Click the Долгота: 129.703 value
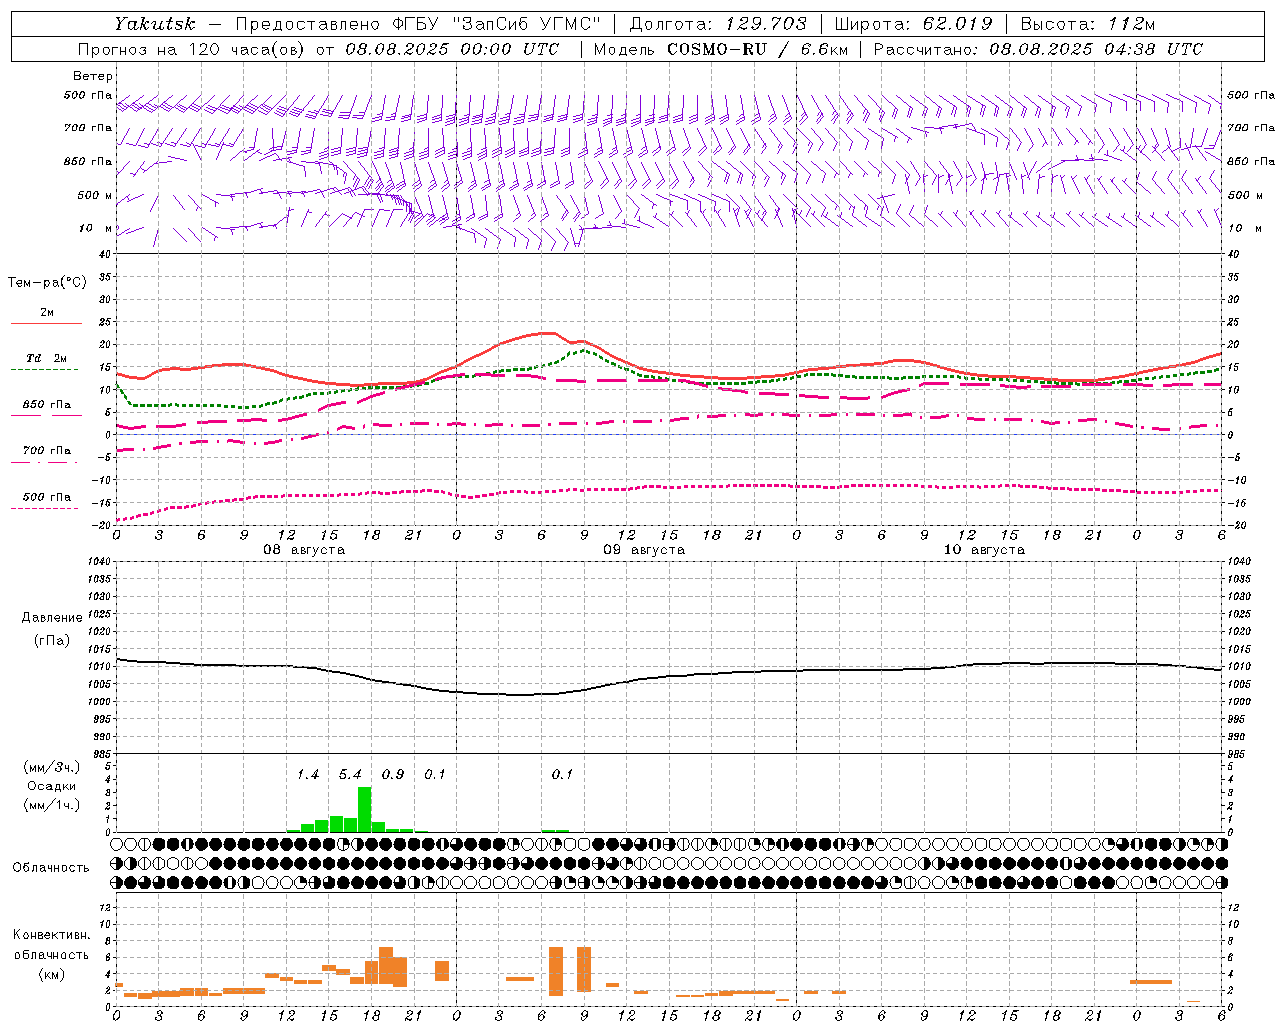The image size is (1280, 1024). coord(718,24)
